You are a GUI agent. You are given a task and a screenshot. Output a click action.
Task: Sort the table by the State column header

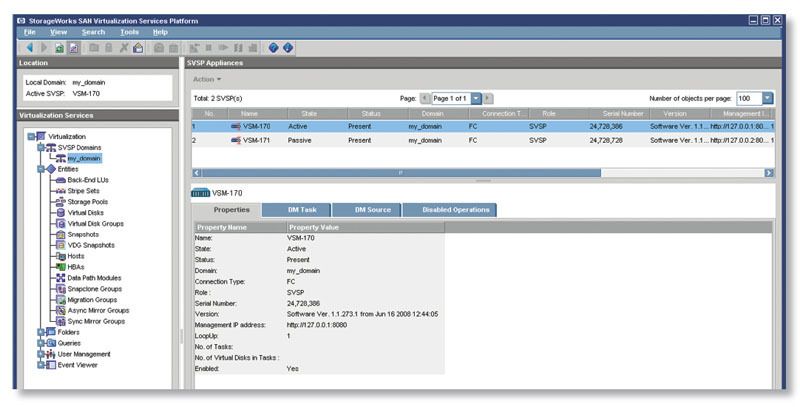pos(309,114)
